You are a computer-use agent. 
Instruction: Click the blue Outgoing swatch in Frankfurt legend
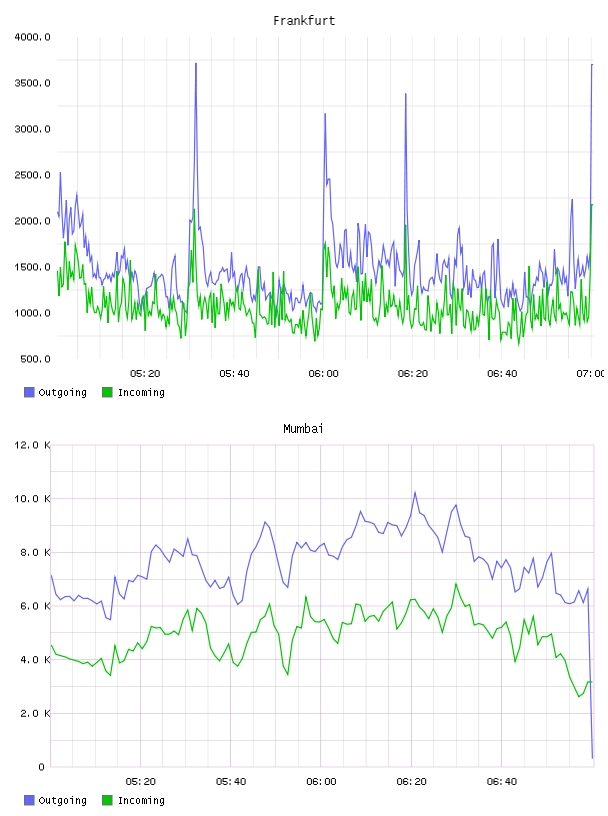coord(29,392)
